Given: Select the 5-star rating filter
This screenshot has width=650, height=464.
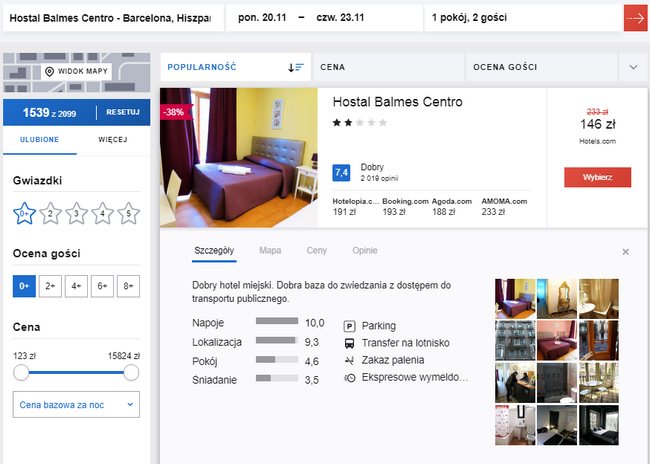Looking at the screenshot, I should (128, 212).
